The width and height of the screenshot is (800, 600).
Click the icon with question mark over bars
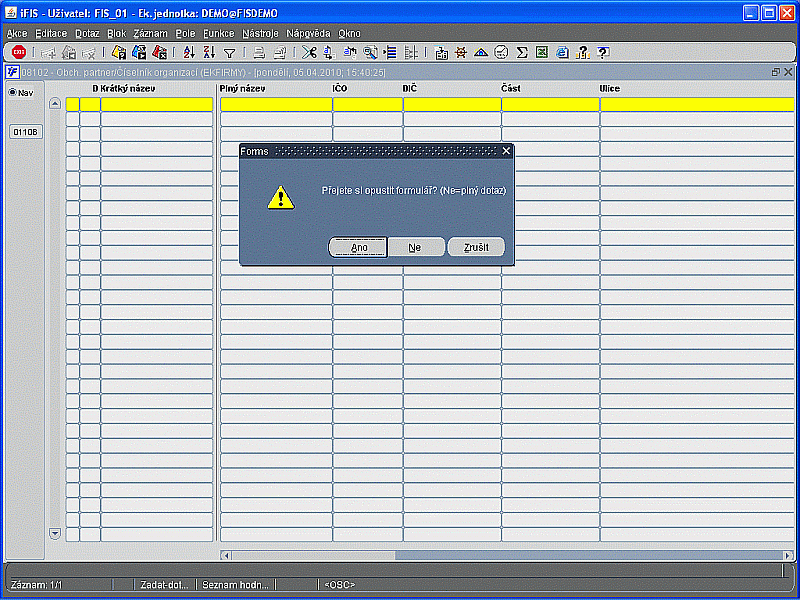tap(582, 52)
